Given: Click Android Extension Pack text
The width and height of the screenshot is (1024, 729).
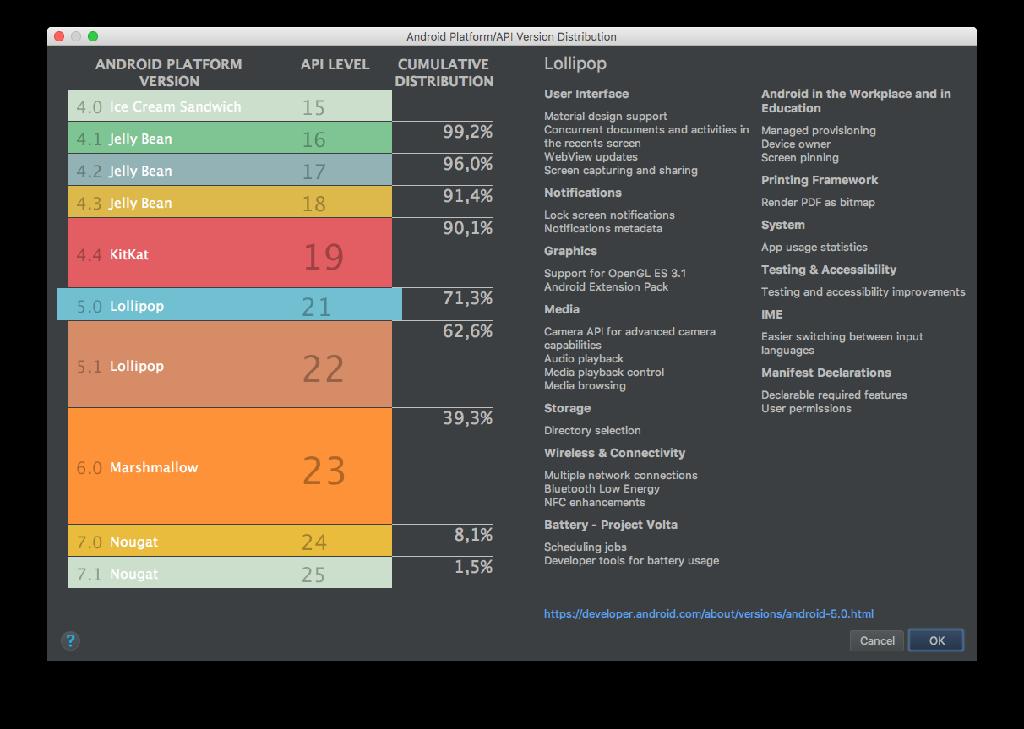Looking at the screenshot, I should pos(606,287).
